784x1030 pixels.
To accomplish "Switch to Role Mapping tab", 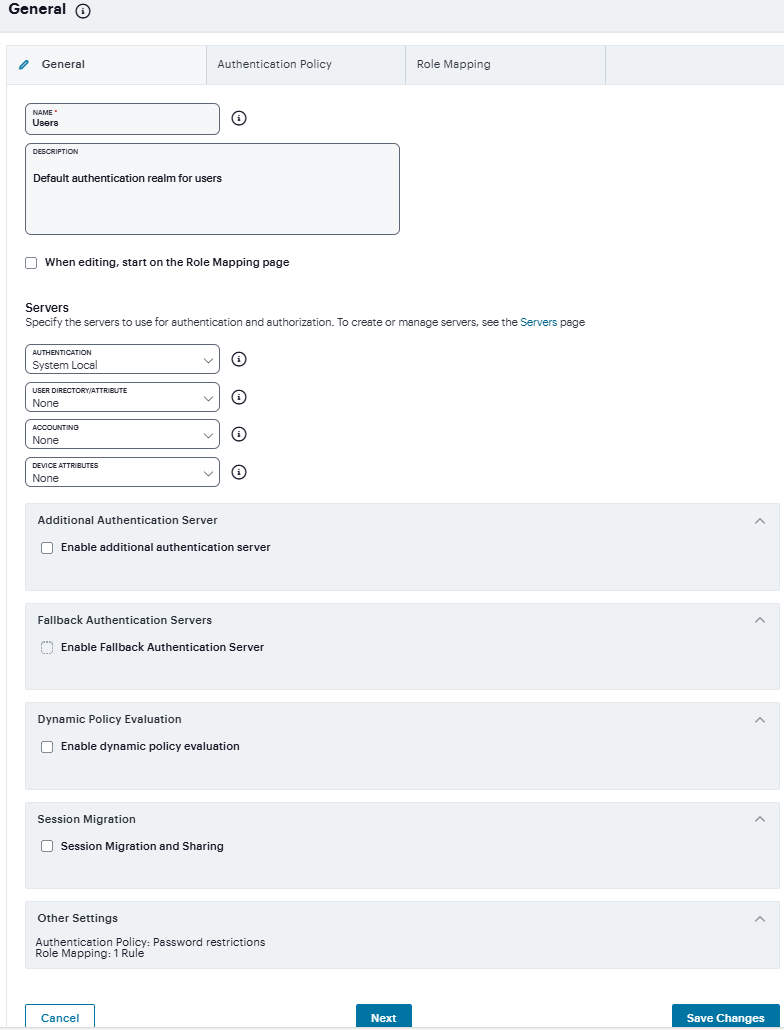I will (454, 64).
